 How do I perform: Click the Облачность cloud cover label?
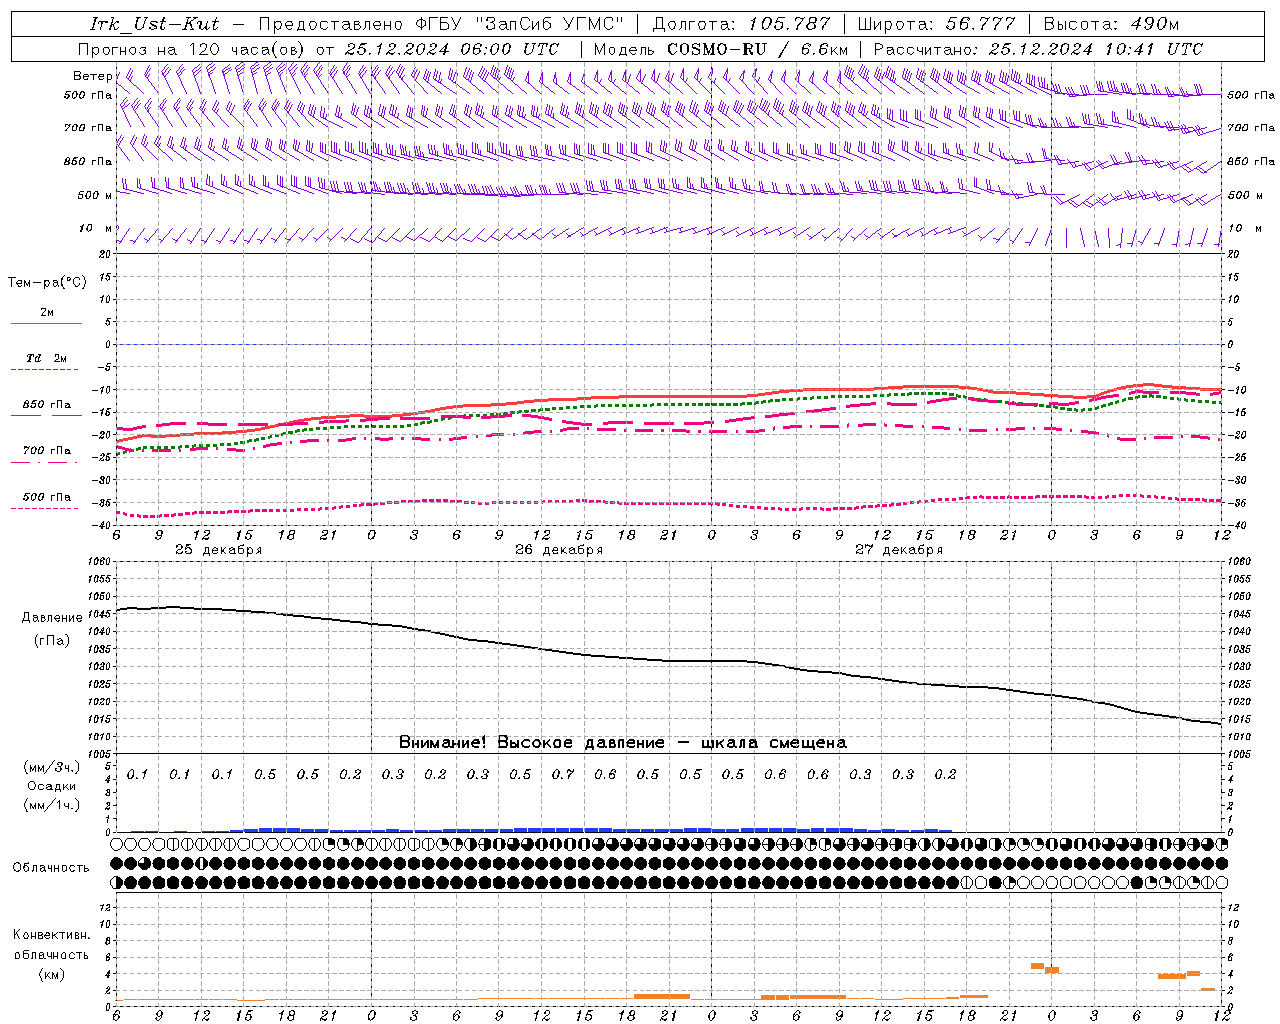pyautogui.click(x=51, y=868)
